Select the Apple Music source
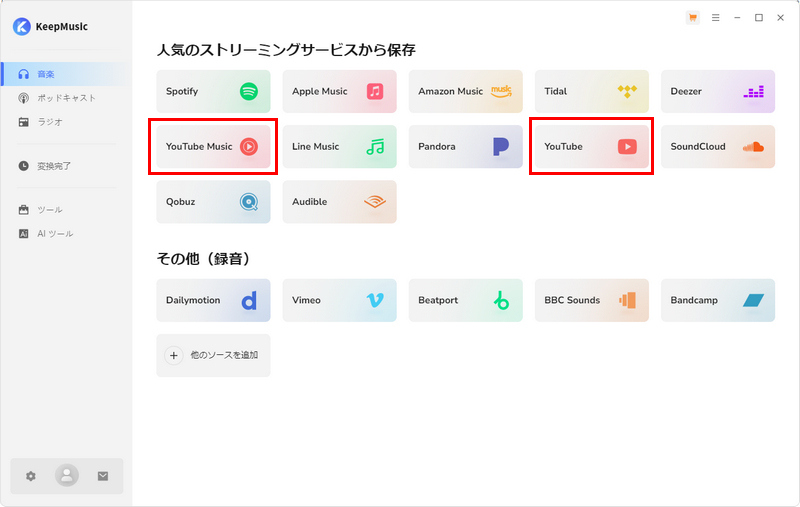Image resolution: width=800 pixels, height=507 pixels. (x=339, y=91)
